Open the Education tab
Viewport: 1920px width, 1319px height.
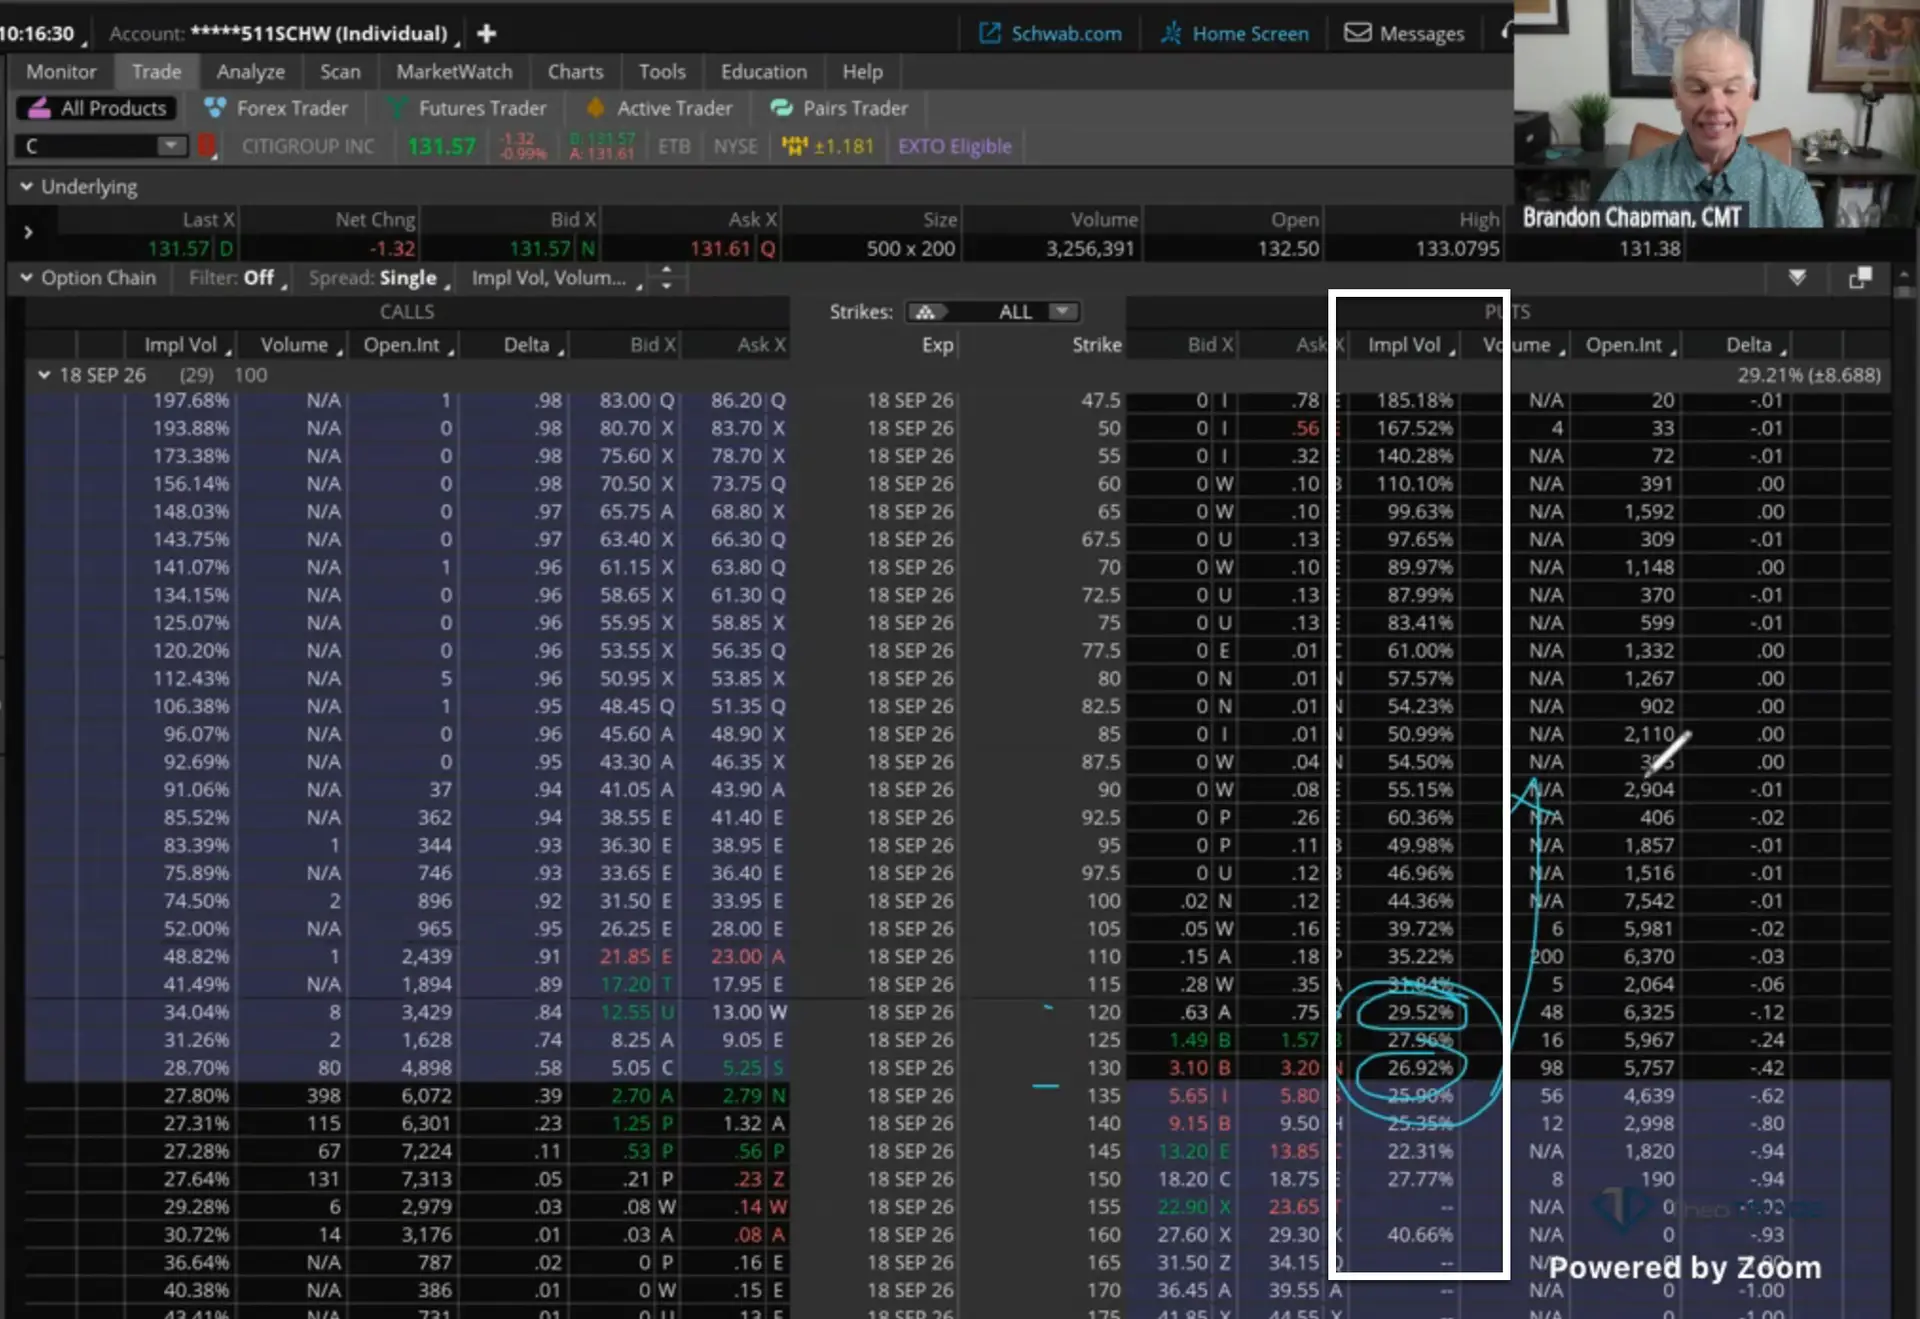(x=763, y=72)
